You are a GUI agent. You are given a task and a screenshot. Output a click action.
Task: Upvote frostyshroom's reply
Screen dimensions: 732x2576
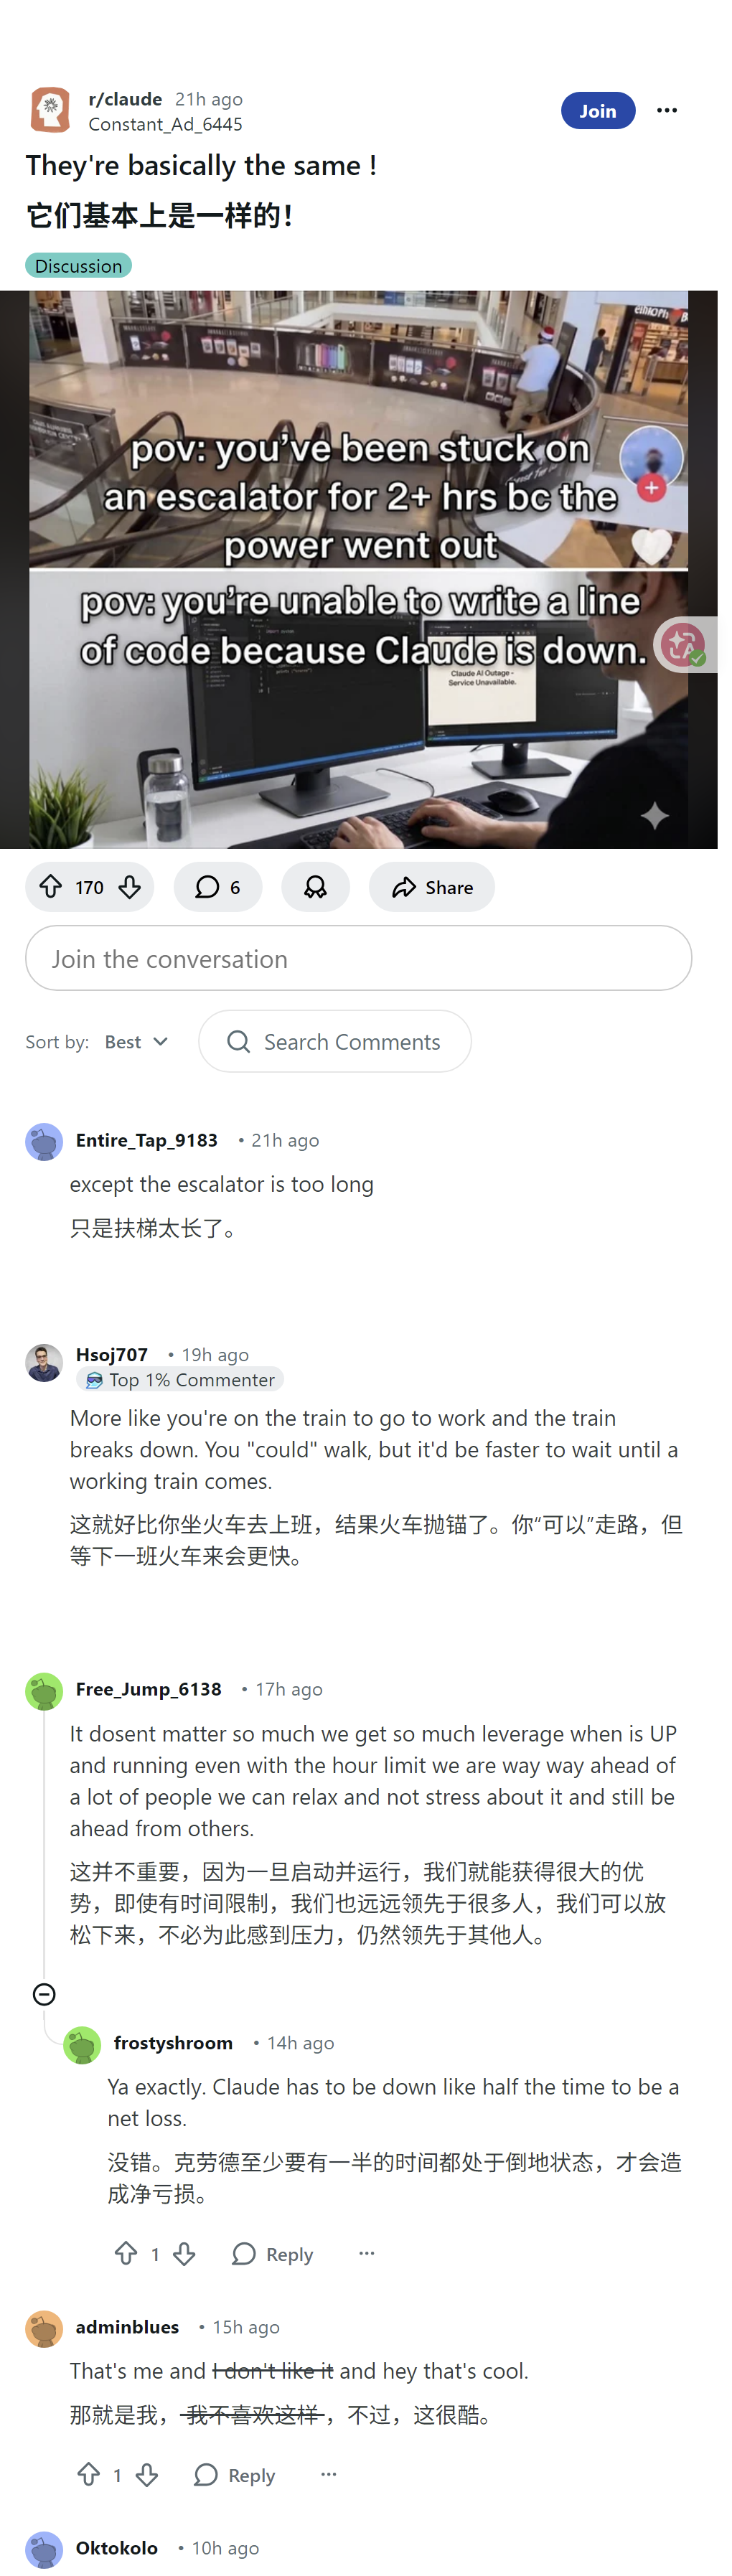126,2253
